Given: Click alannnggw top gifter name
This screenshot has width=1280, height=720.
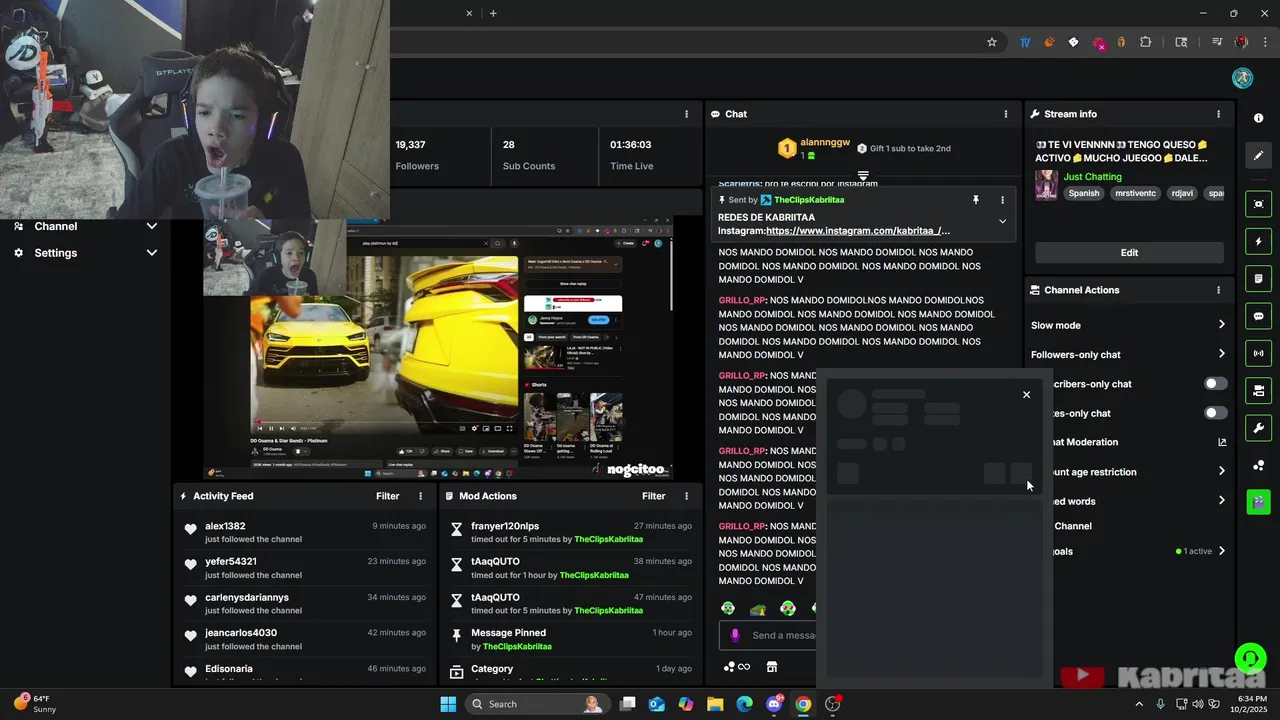Looking at the screenshot, I should (825, 143).
